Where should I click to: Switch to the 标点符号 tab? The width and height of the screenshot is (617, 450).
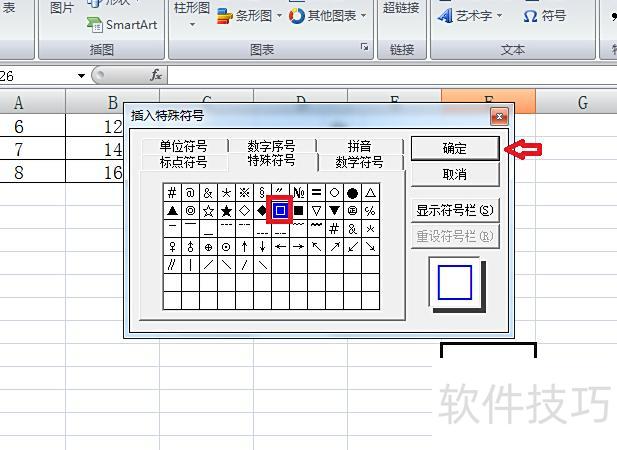[x=184, y=162]
